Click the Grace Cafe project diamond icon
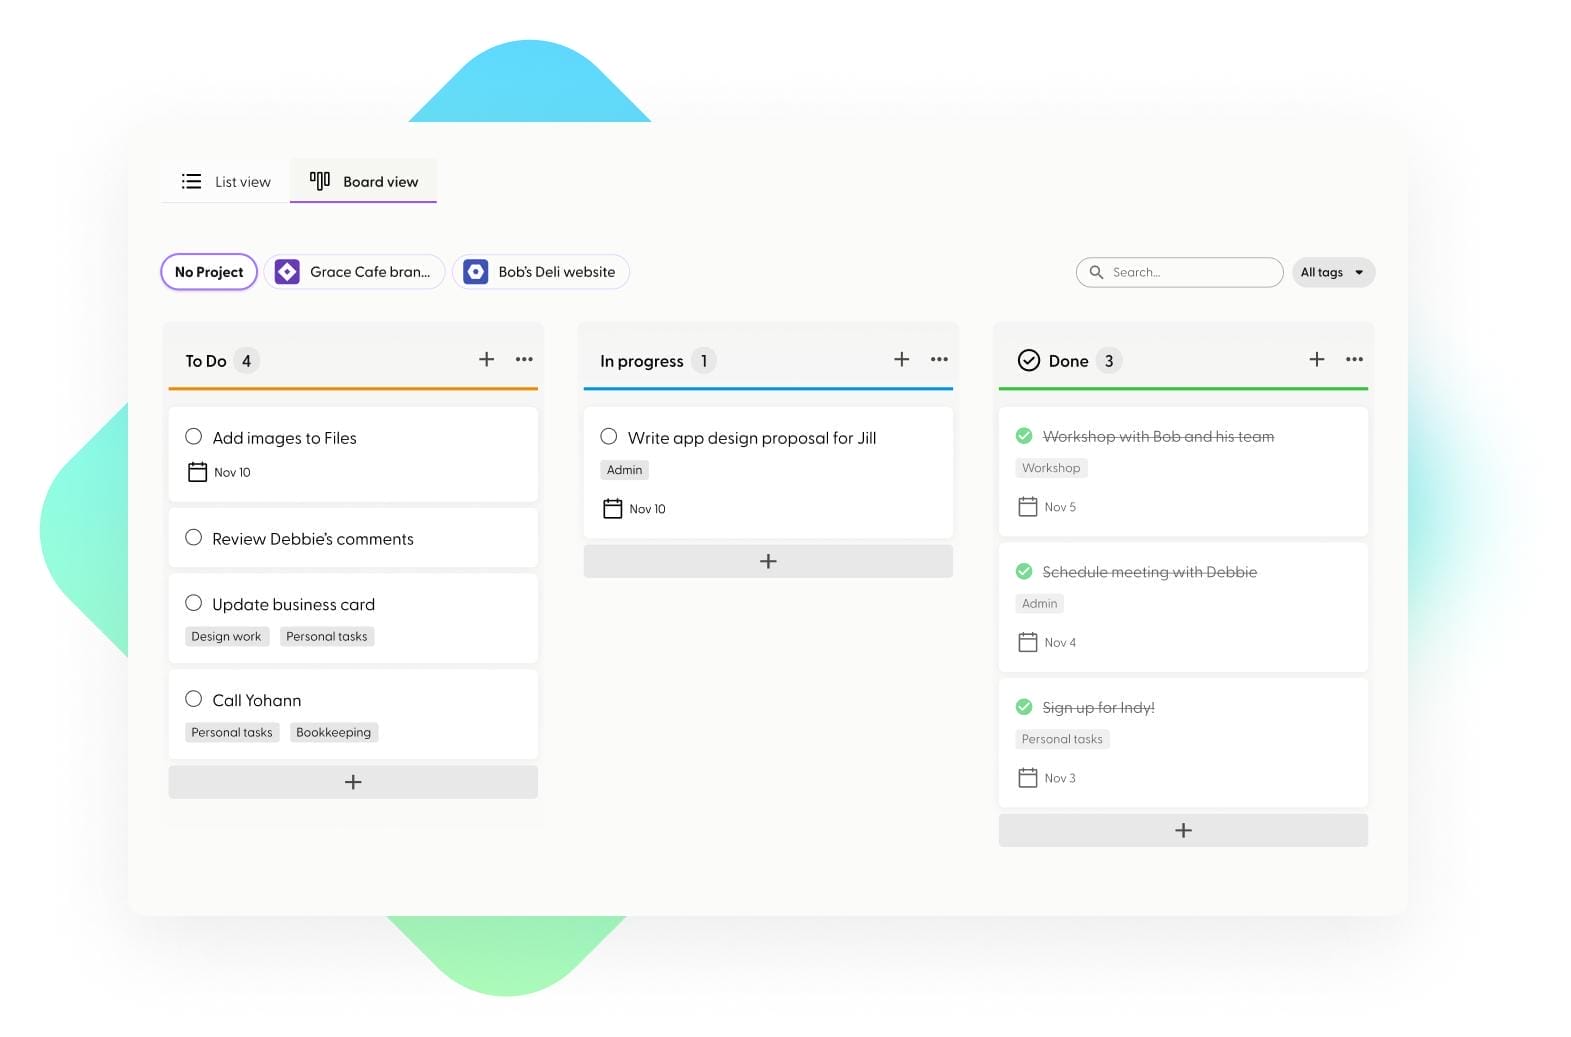 tap(287, 272)
